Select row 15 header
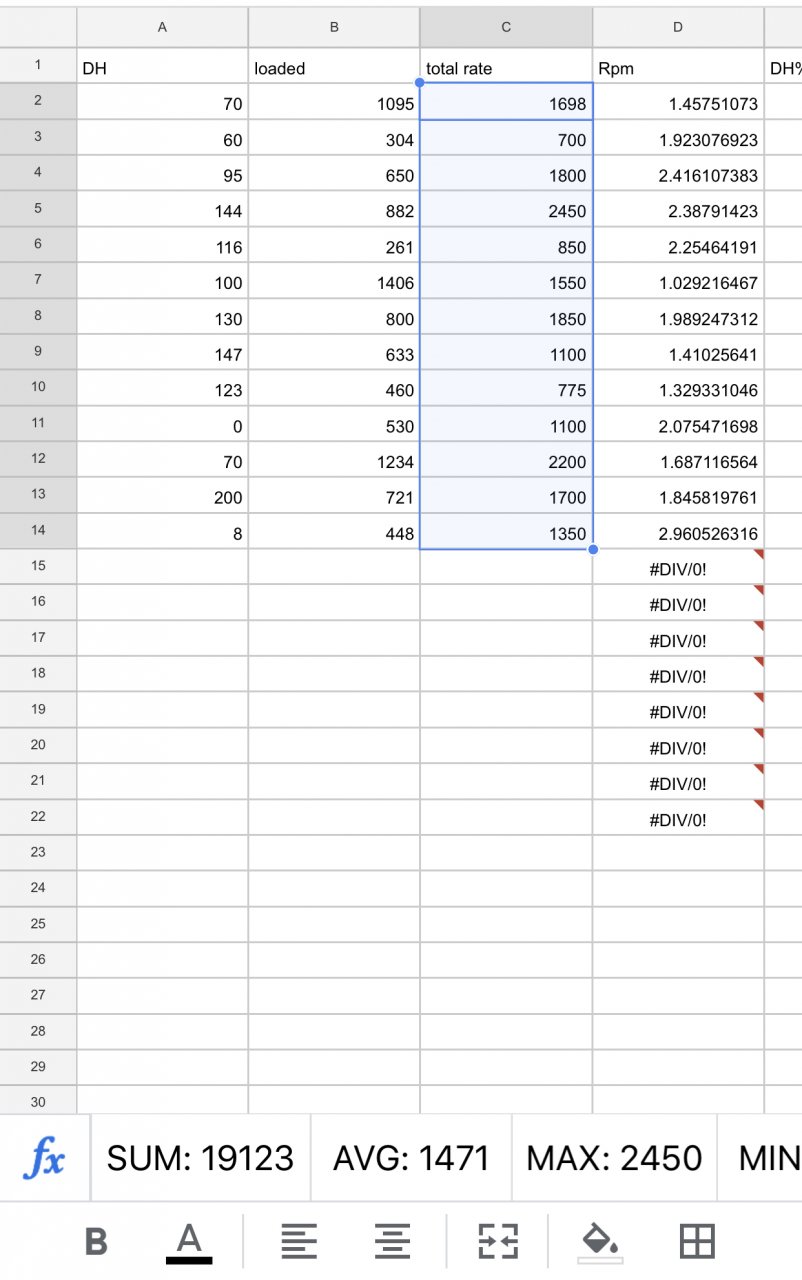The height and width of the screenshot is (1280, 802). pos(38,566)
